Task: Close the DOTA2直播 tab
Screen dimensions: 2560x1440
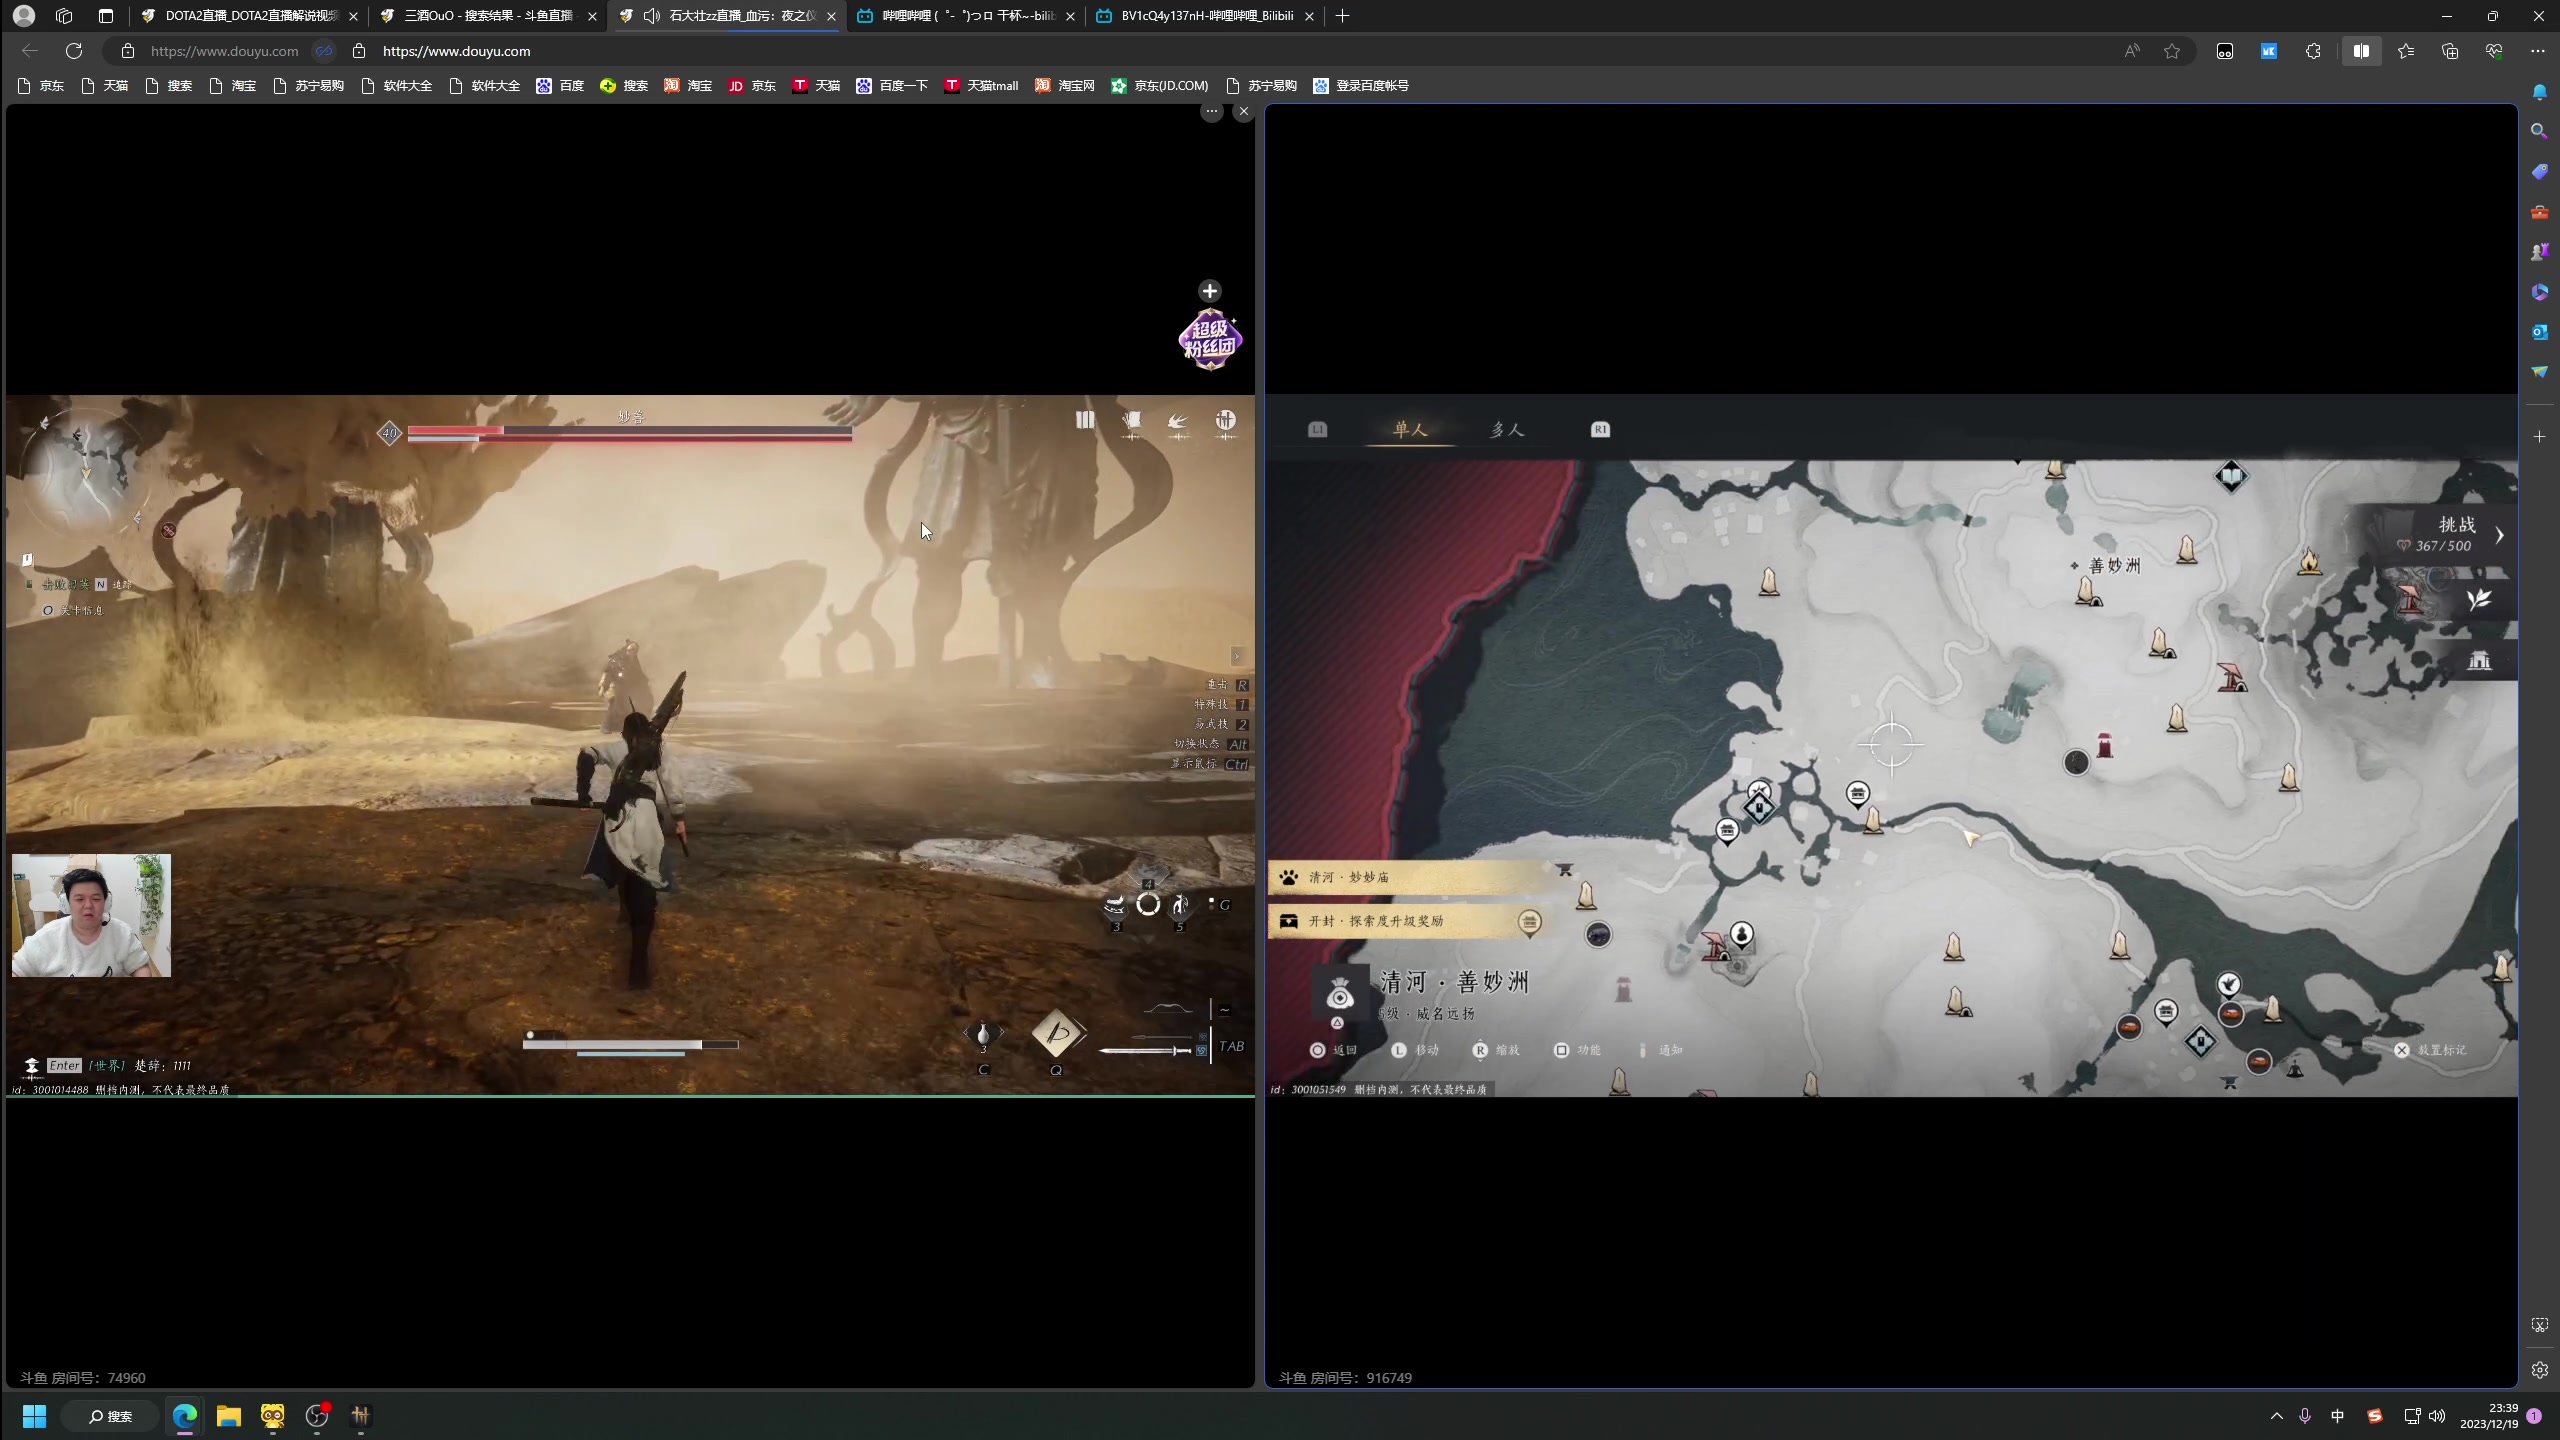Action: (353, 16)
